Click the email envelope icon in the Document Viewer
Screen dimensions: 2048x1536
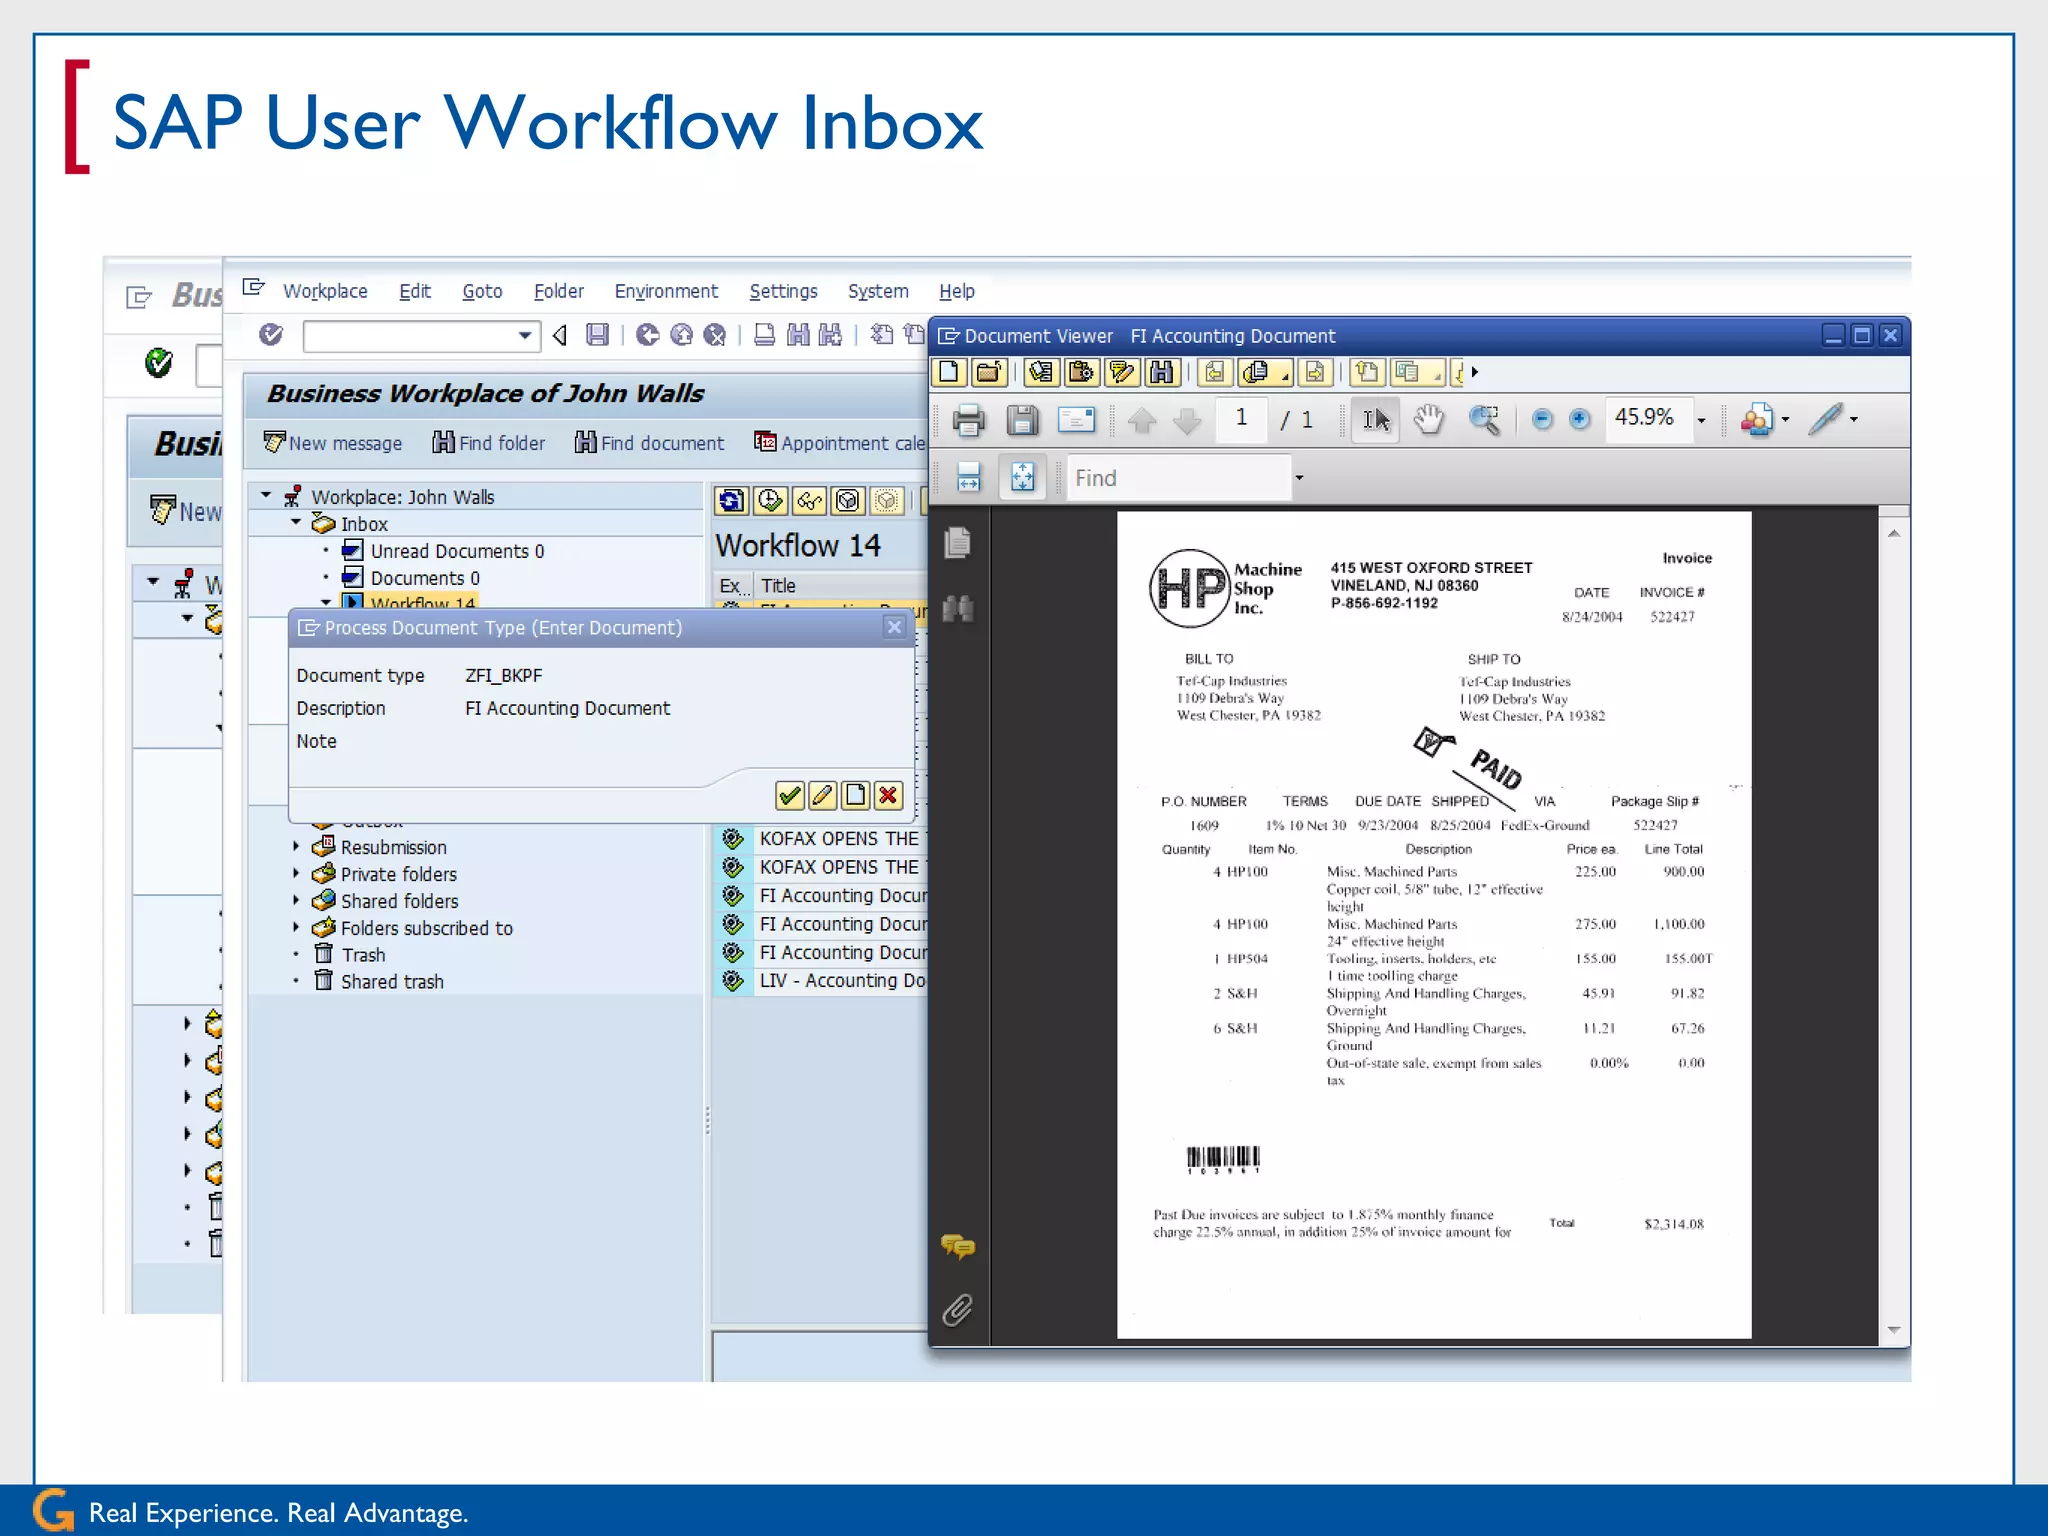tap(1076, 420)
